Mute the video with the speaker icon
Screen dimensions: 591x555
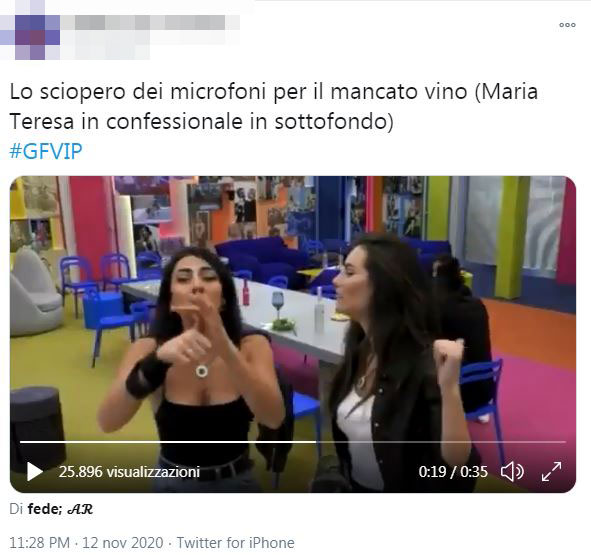(512, 472)
